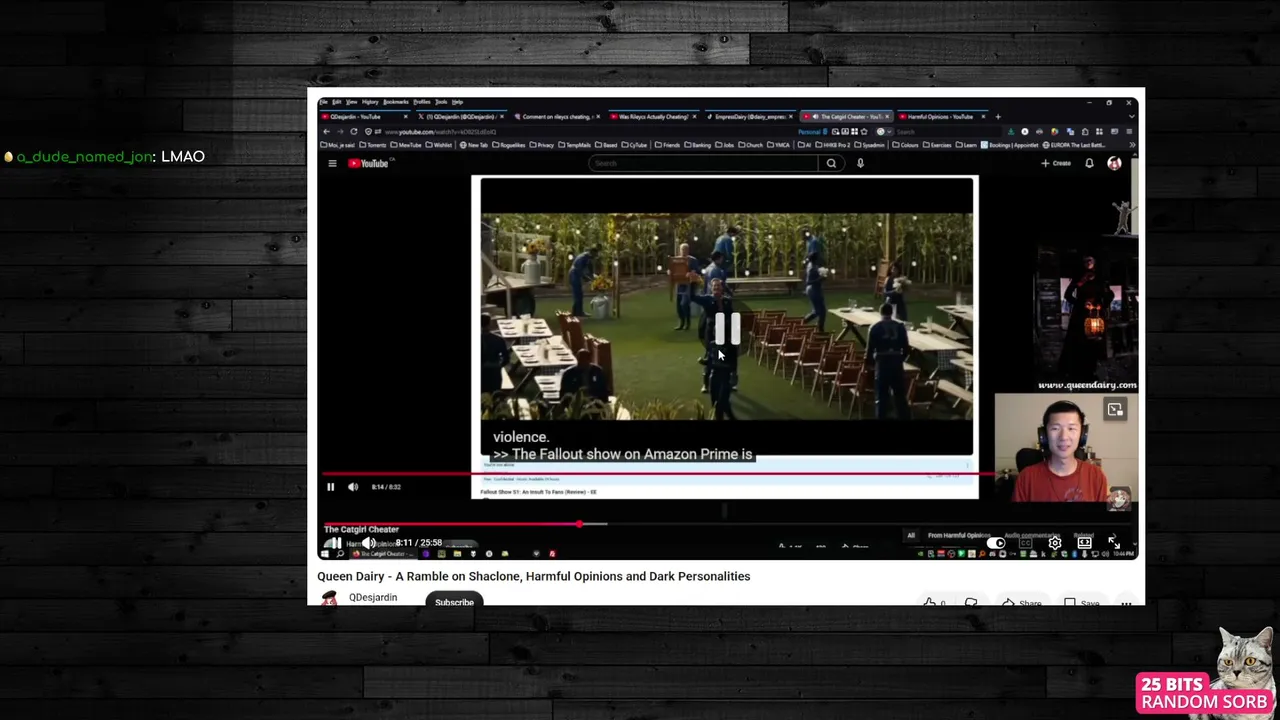The image size is (1280, 720).
Task: Pause the embedded inner video
Action: tap(331, 487)
